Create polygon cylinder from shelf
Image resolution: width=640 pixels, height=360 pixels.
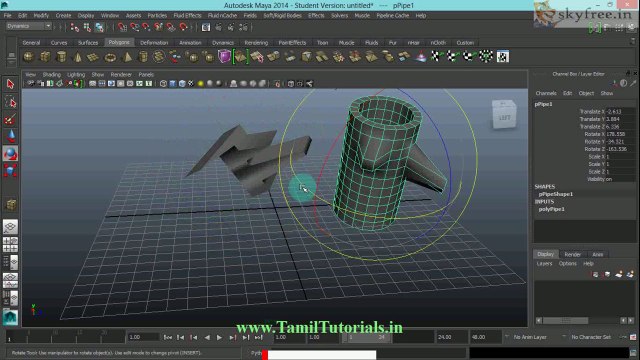pyautogui.click(x=61, y=57)
